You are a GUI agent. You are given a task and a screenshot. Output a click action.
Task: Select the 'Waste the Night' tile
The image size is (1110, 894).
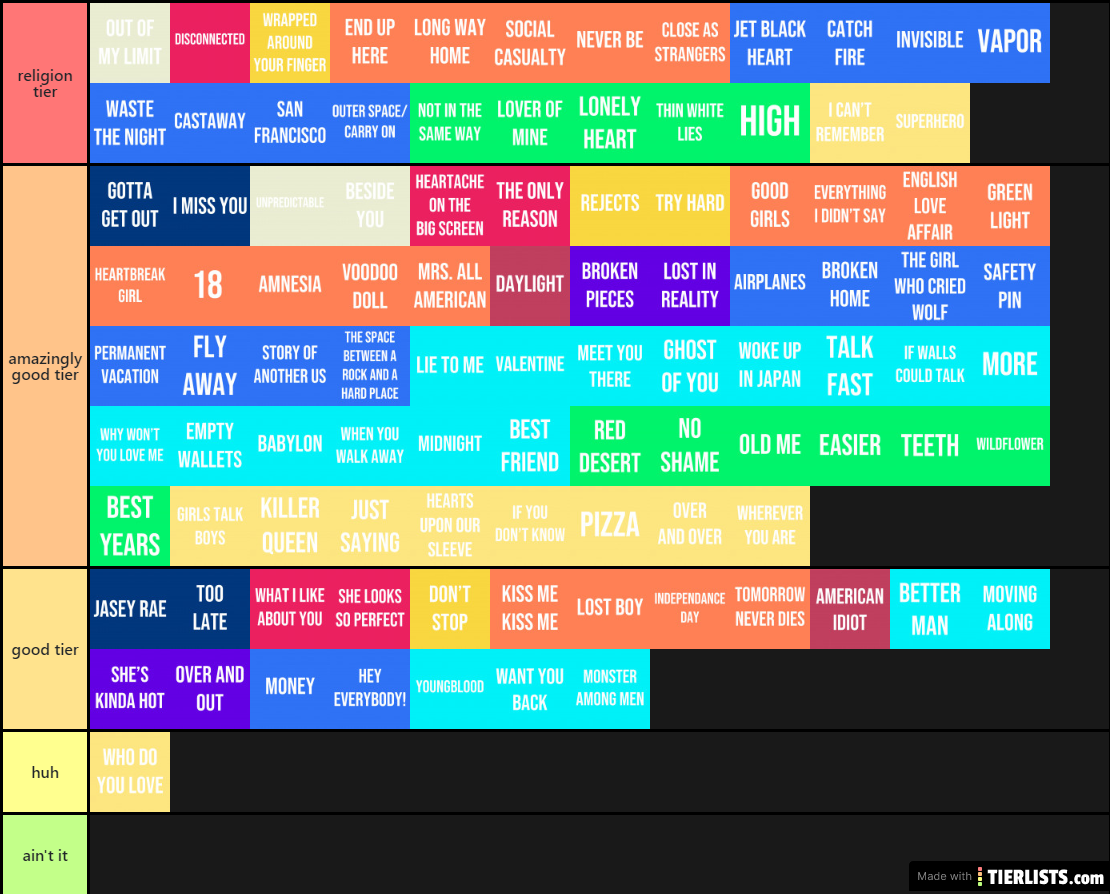[130, 123]
